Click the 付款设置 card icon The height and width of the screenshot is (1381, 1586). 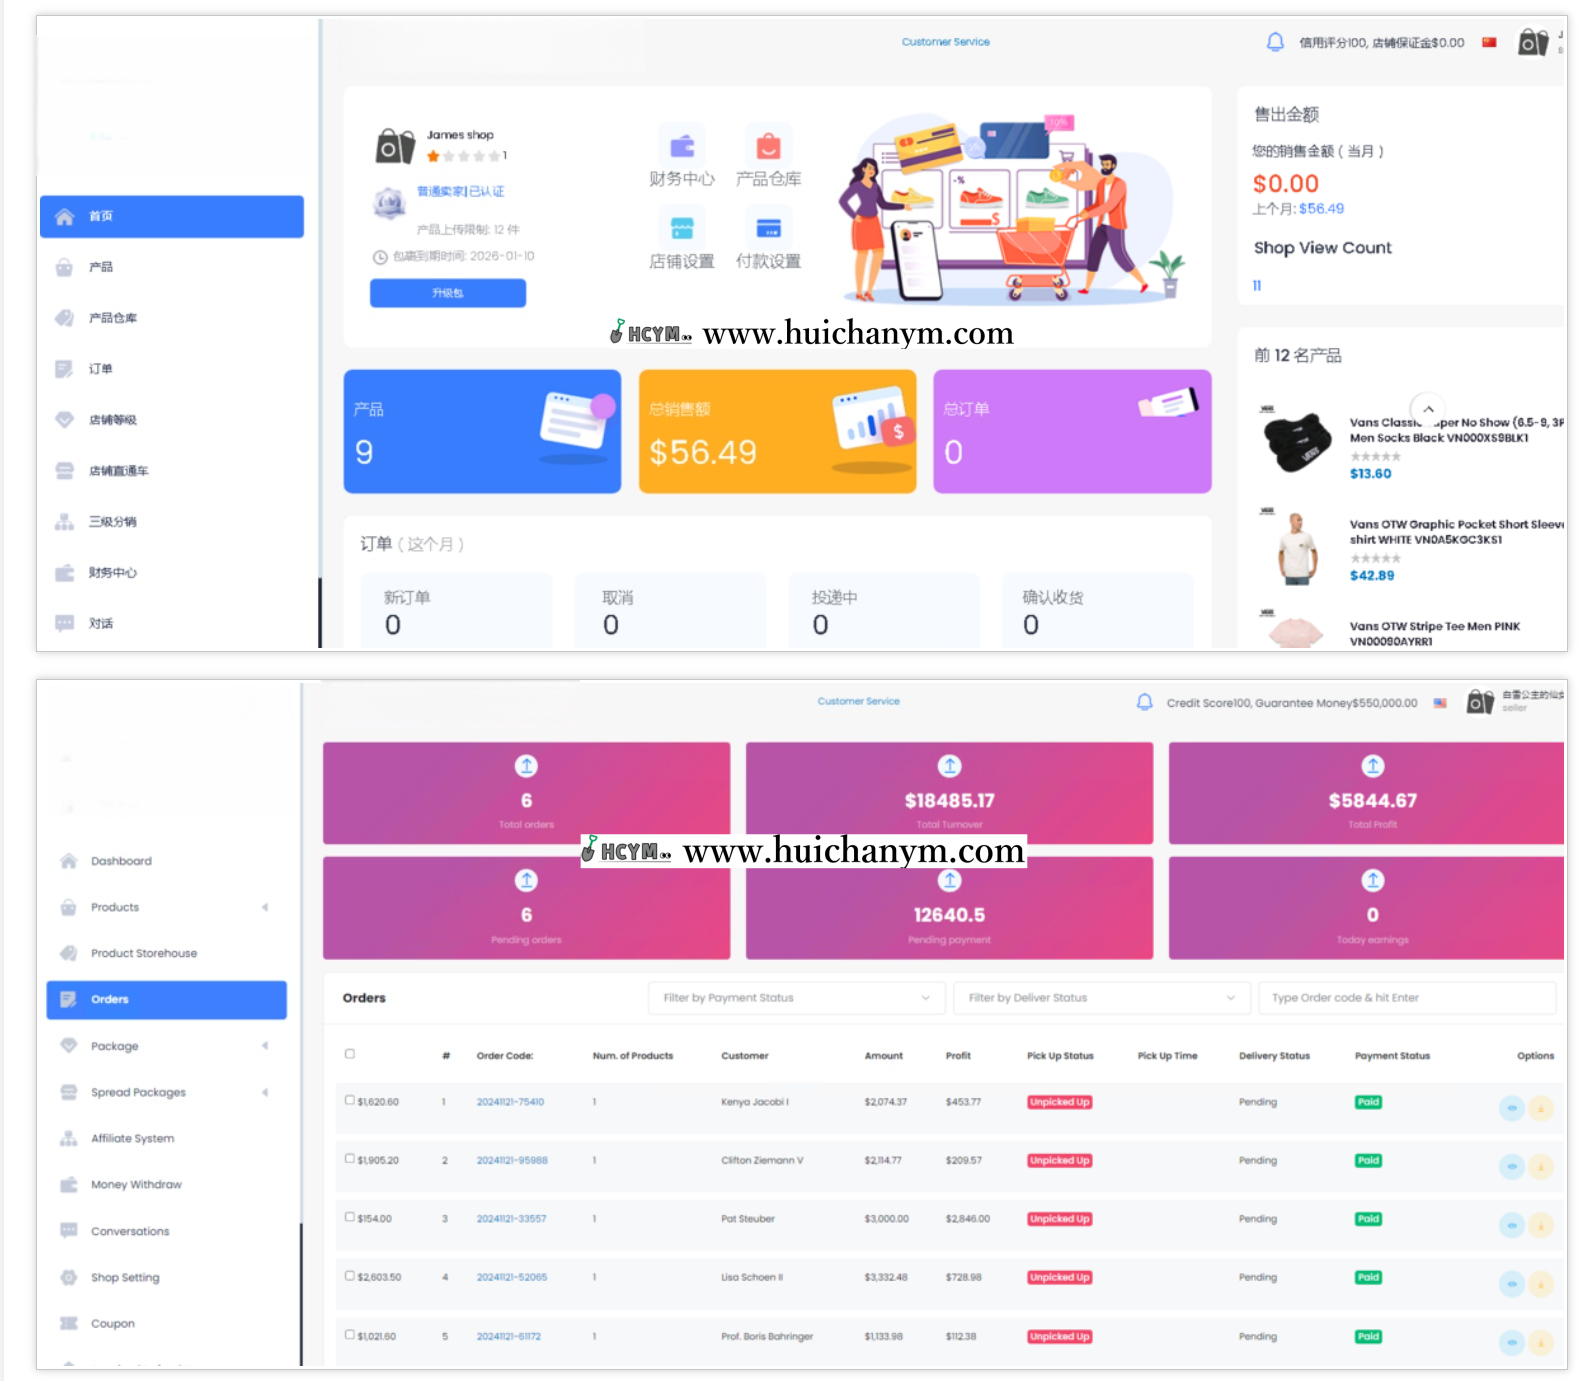(x=768, y=229)
